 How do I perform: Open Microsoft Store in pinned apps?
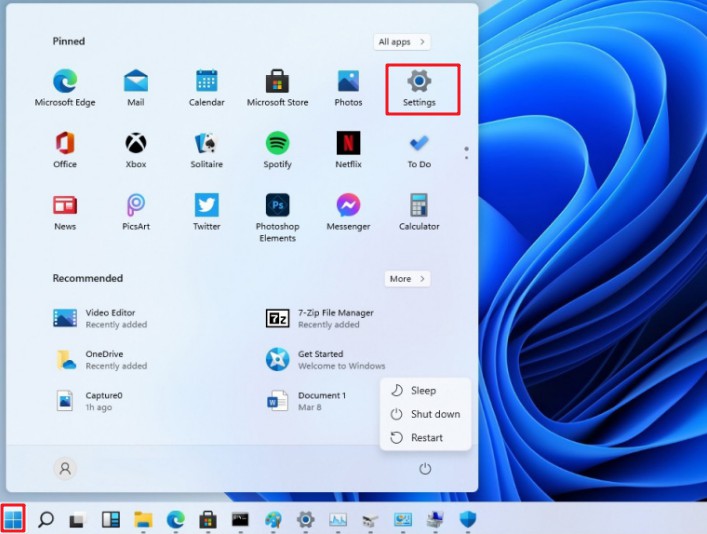pos(277,88)
